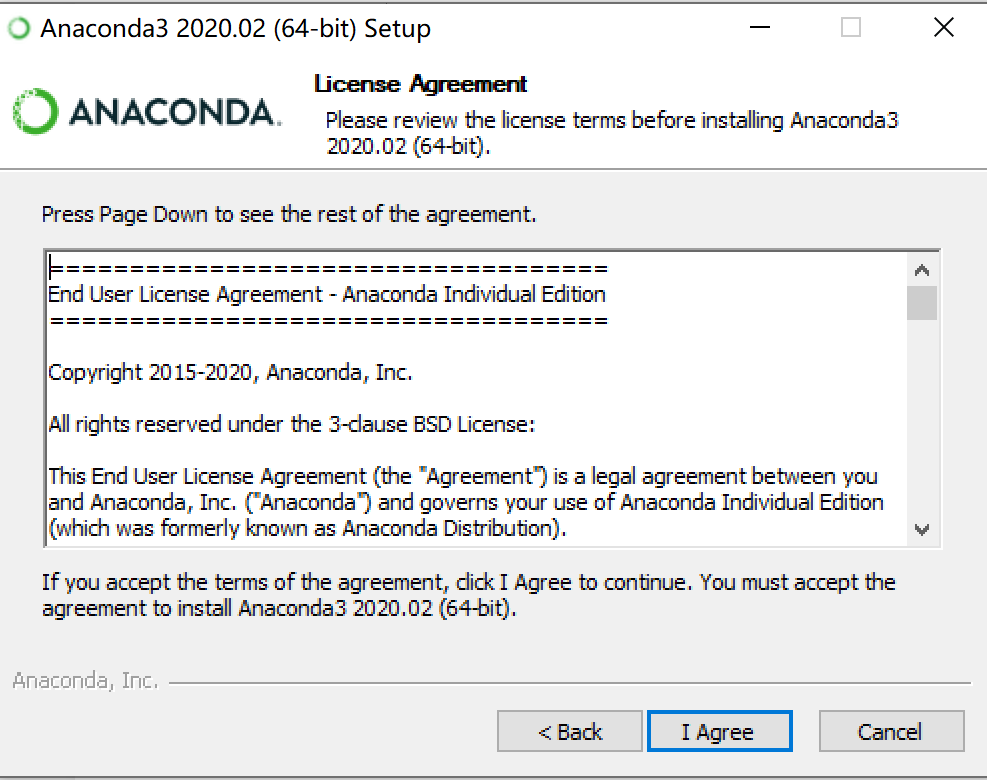Close the setup window
Viewport: 987px width, 780px height.
tap(944, 28)
